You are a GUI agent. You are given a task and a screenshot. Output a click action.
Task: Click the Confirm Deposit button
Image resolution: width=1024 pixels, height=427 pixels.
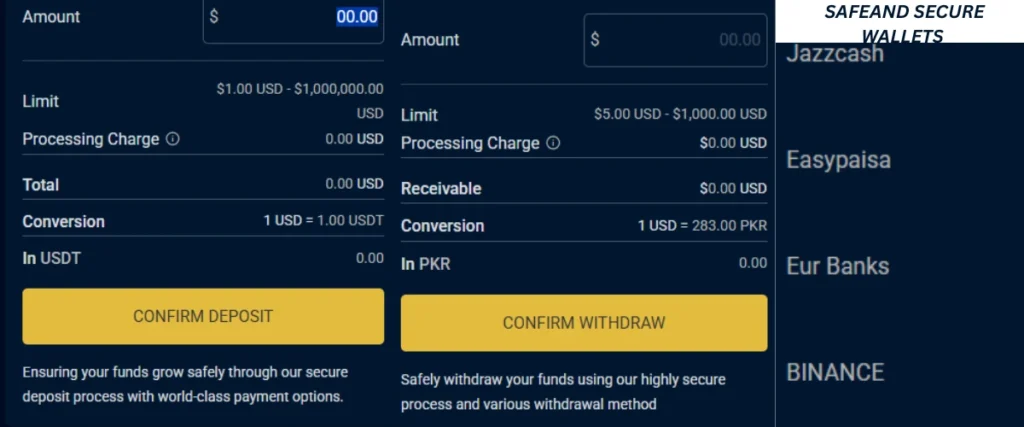[203, 316]
